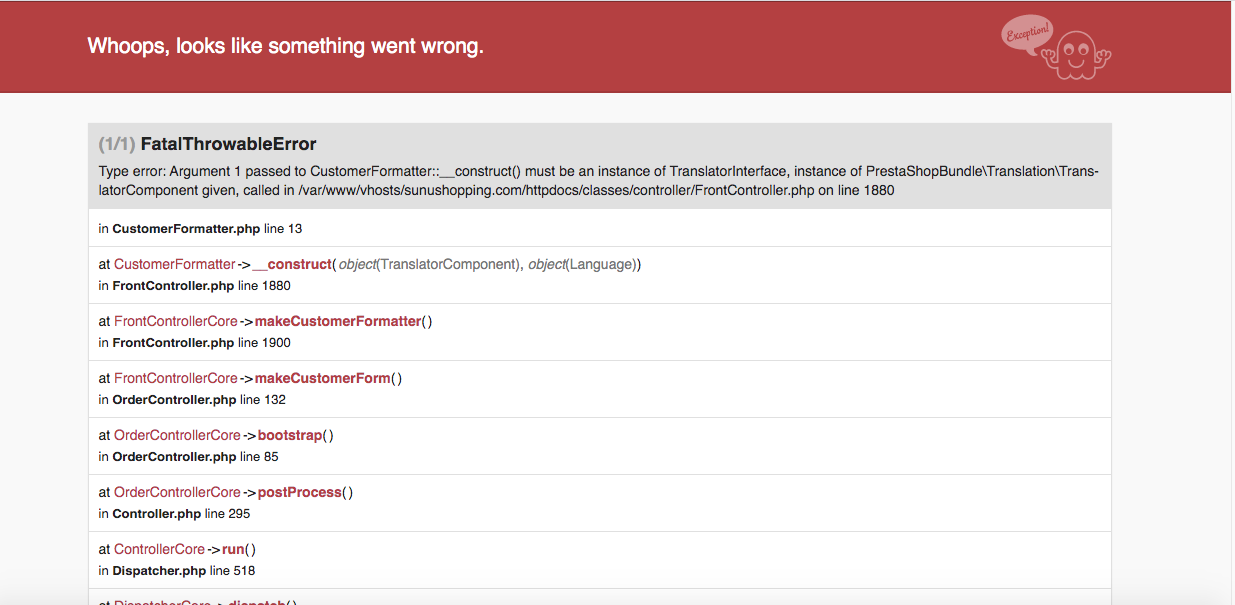Click the bootstrap method name
Image resolution: width=1235 pixels, height=605 pixels.
tap(291, 435)
